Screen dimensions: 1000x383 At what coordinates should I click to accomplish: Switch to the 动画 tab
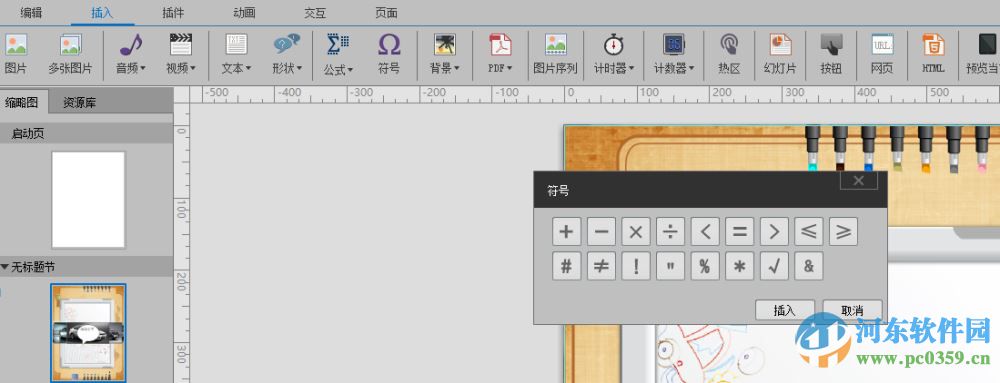click(244, 12)
